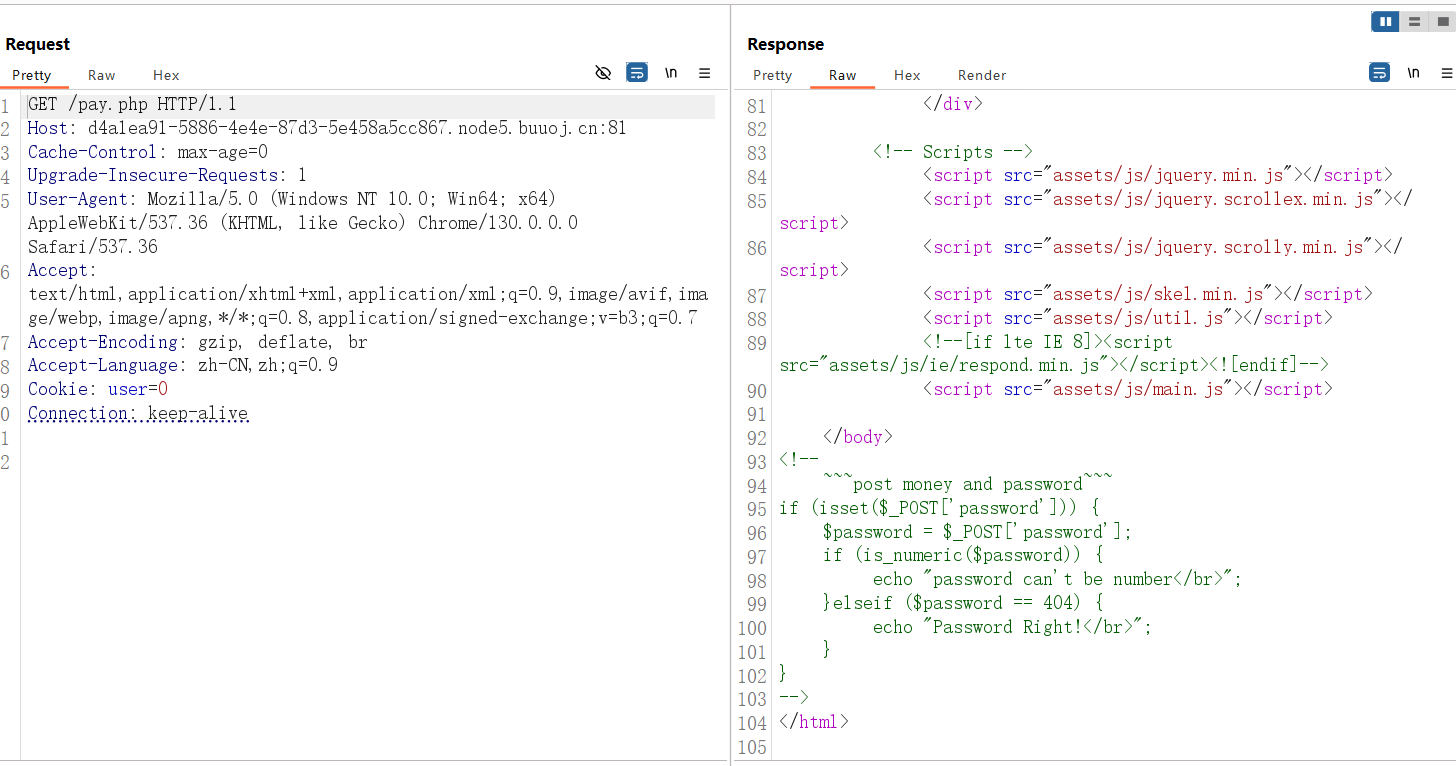Toggle word wrap in the Response panel

pos(1378,73)
